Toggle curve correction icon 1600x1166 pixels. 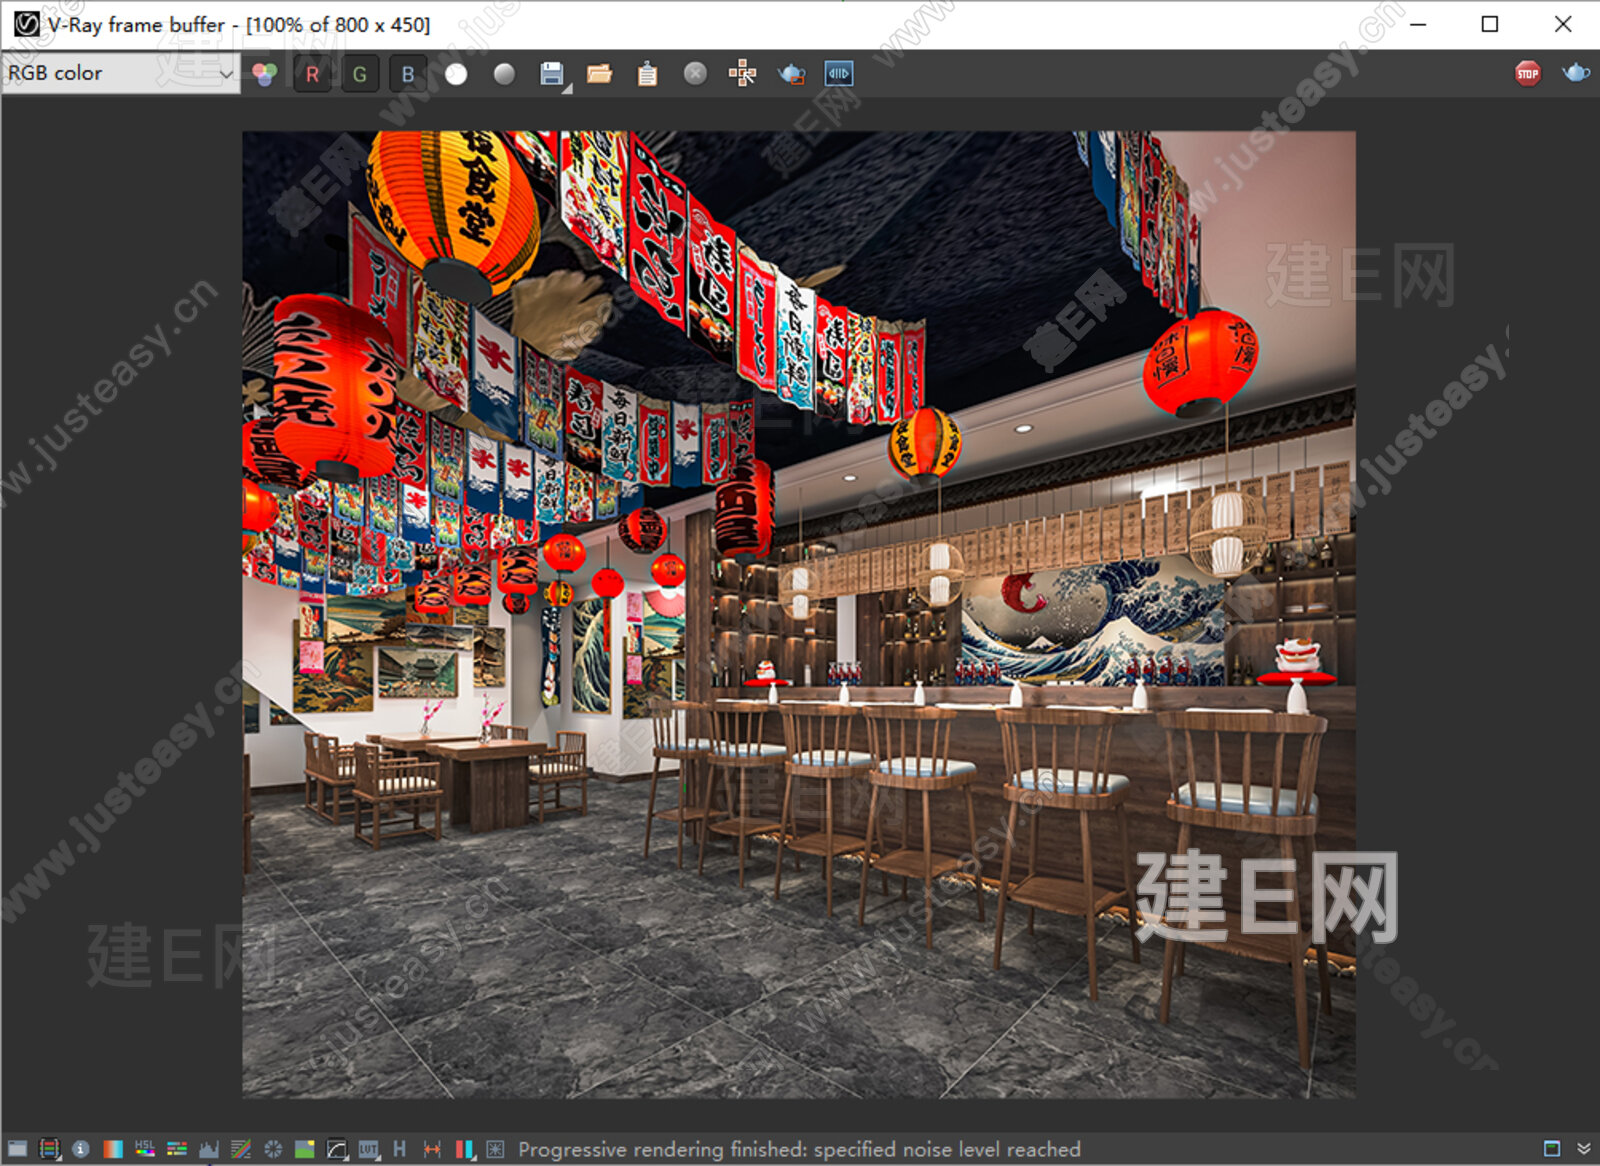click(241, 1149)
